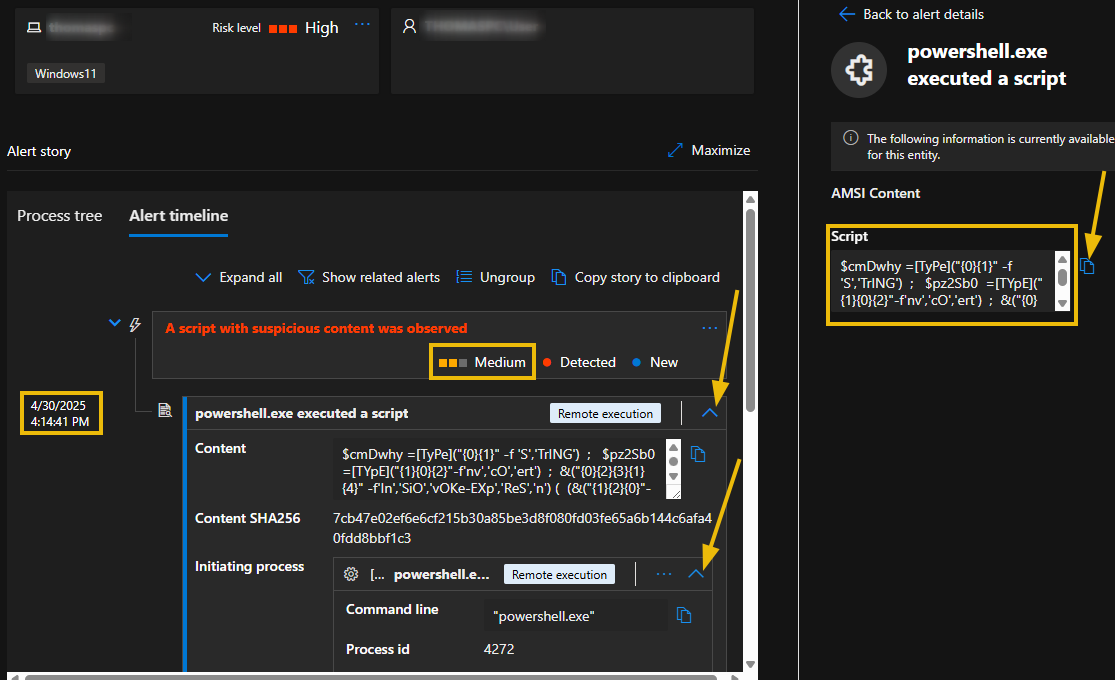This screenshot has width=1115, height=680.
Task: Show related alerts
Action: point(369,277)
